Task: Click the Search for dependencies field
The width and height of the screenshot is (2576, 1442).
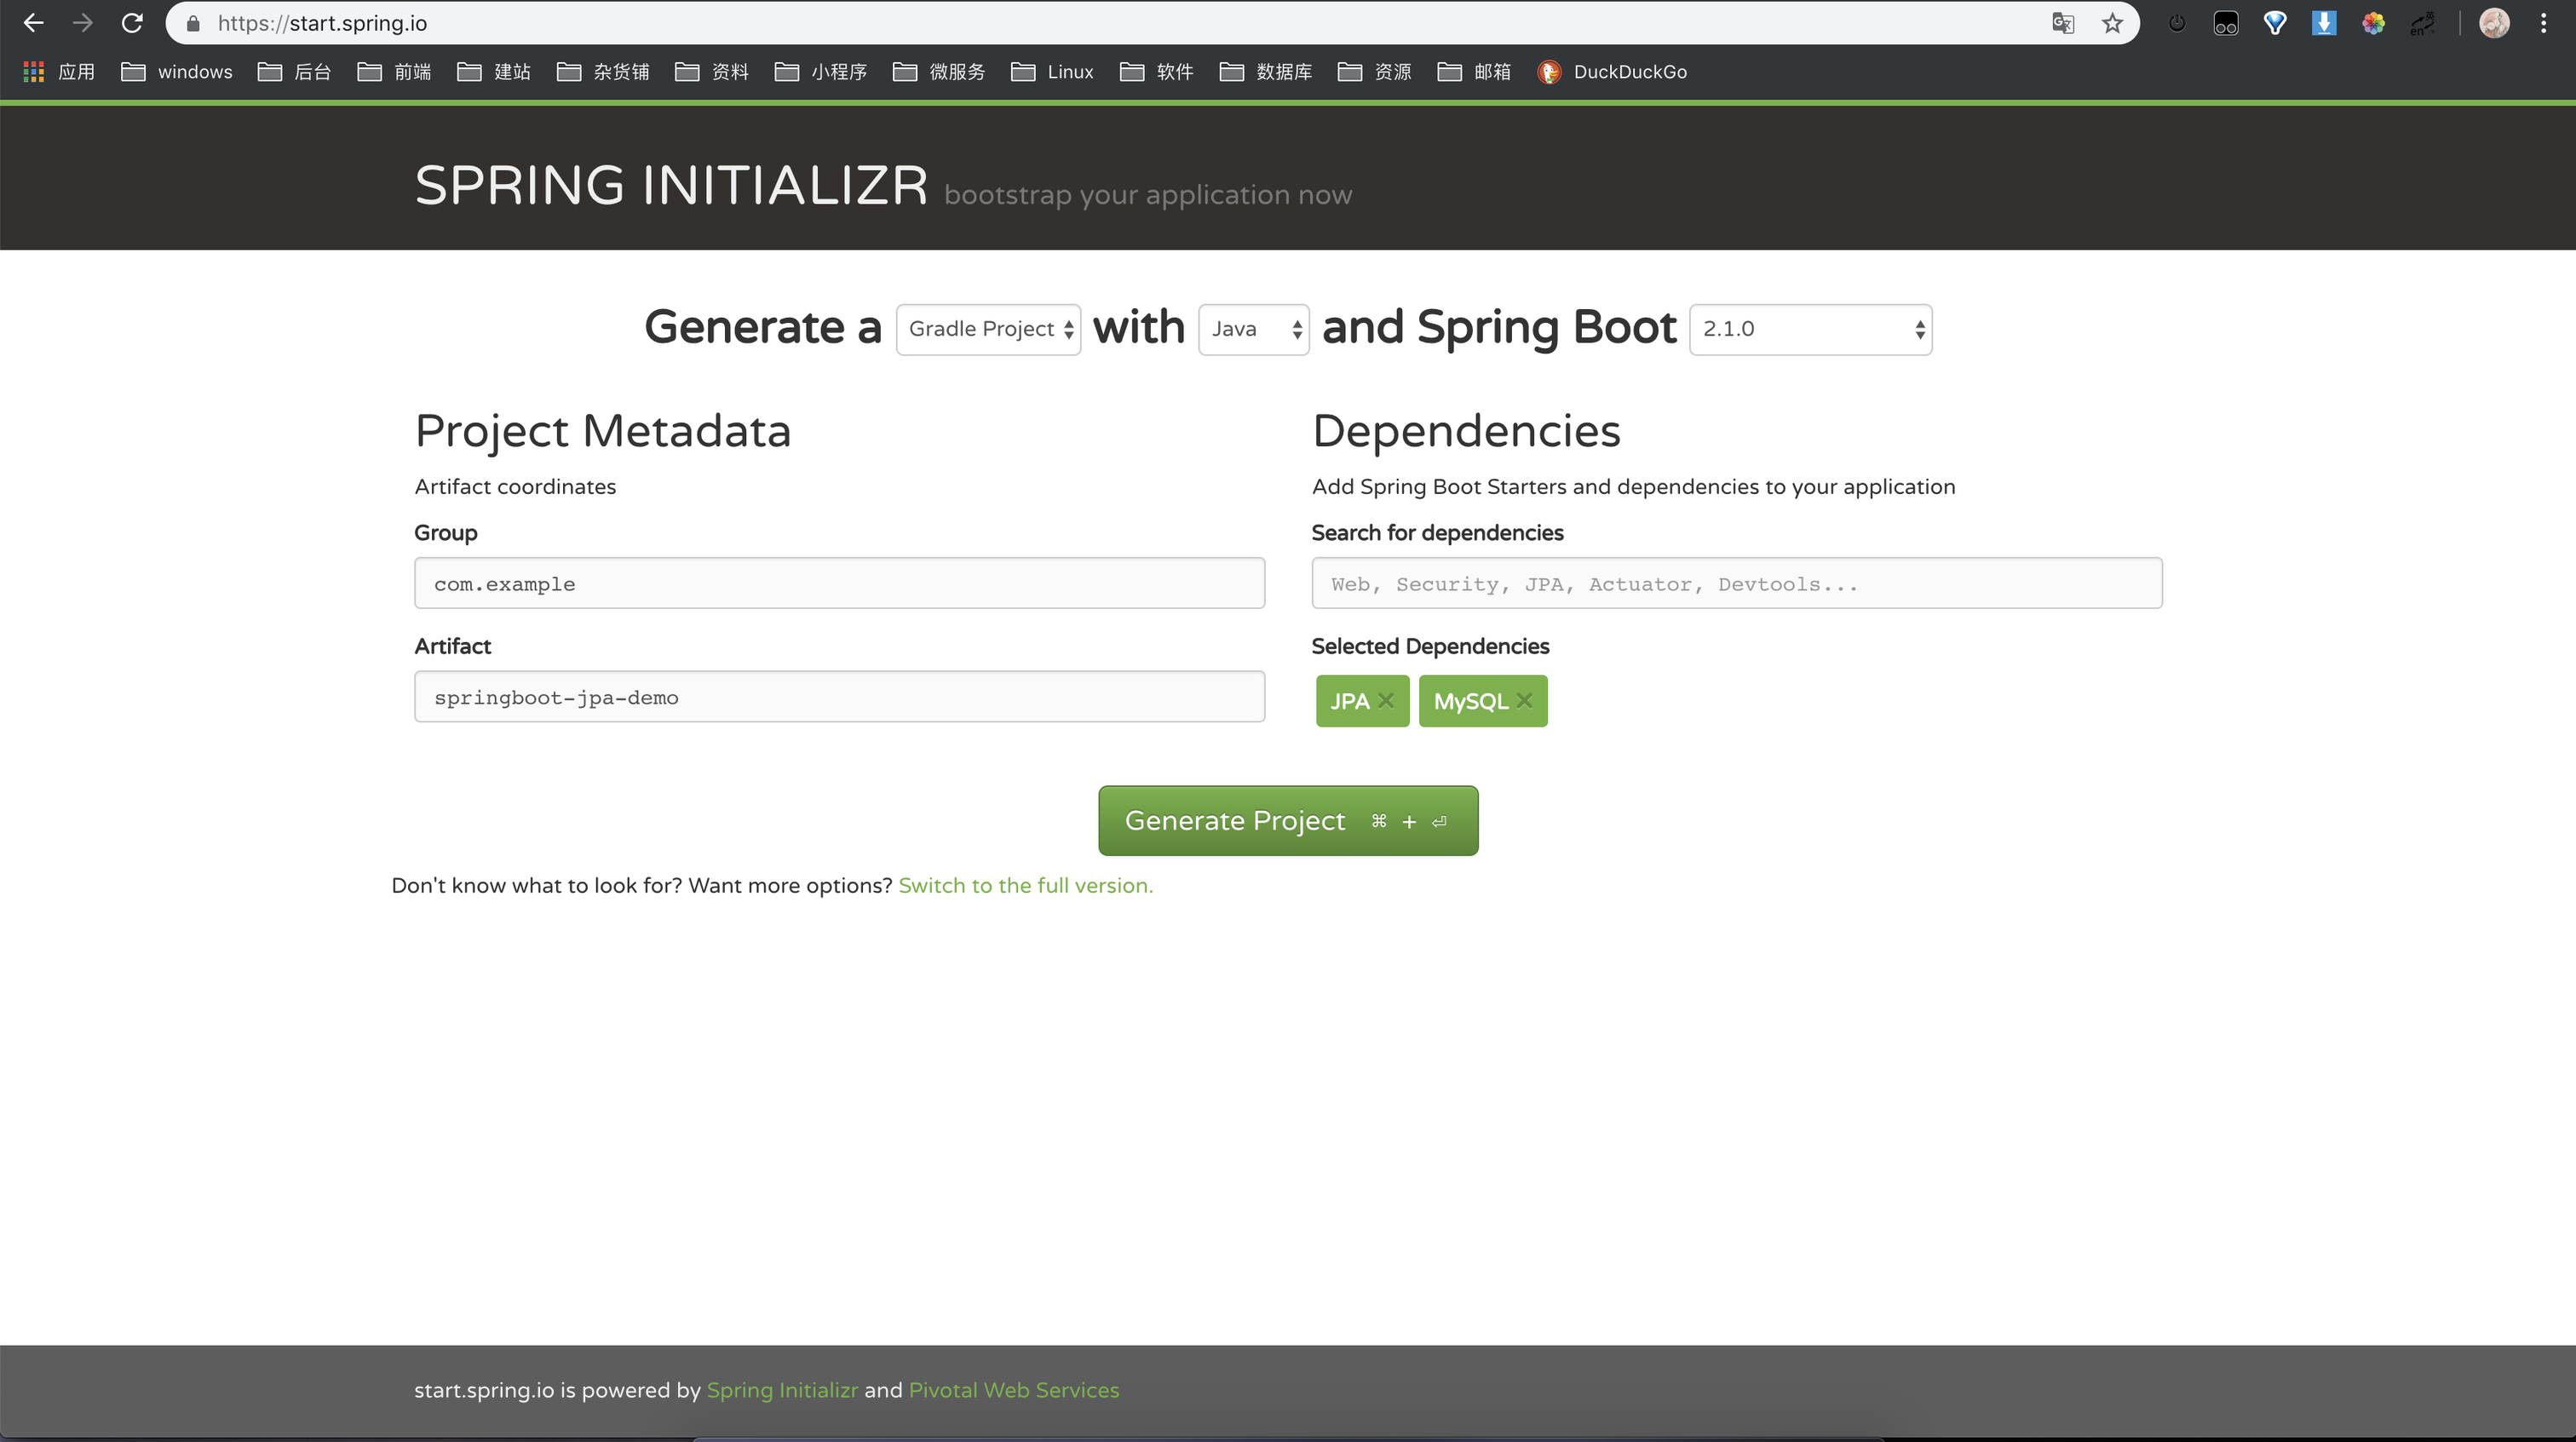Action: click(x=1736, y=584)
